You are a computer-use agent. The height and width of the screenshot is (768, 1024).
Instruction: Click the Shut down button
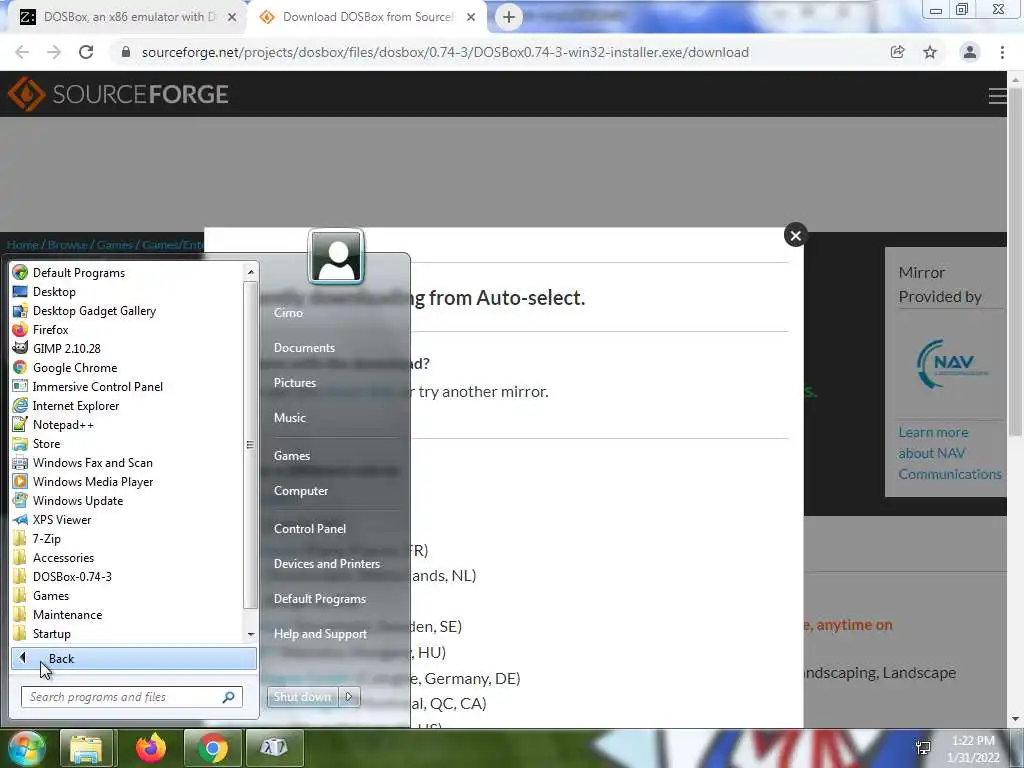[x=302, y=697]
